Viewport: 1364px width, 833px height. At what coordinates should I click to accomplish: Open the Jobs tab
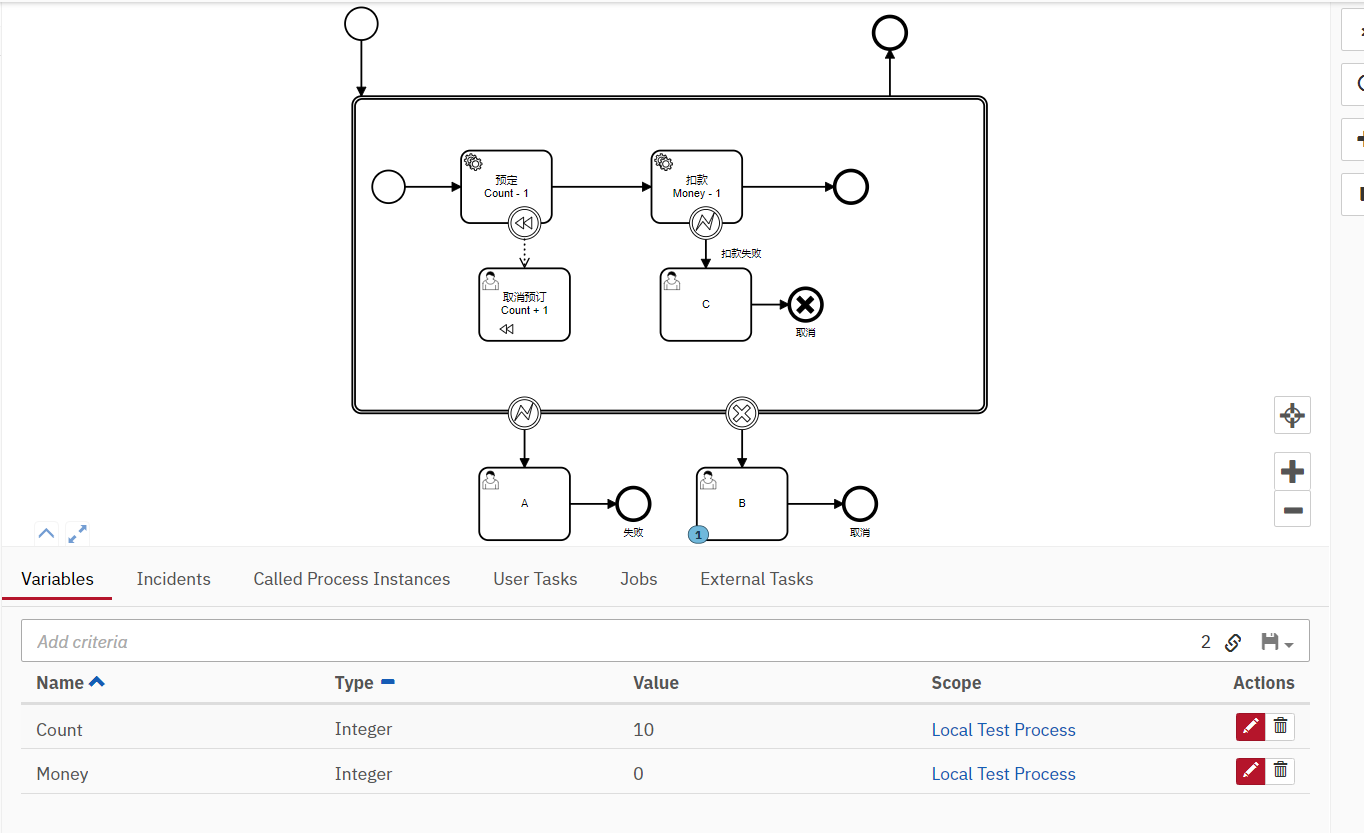(x=638, y=578)
